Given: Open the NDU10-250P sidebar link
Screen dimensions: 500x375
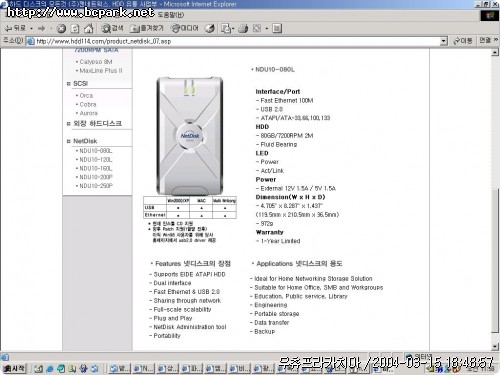Looking at the screenshot, I should [x=96, y=186].
